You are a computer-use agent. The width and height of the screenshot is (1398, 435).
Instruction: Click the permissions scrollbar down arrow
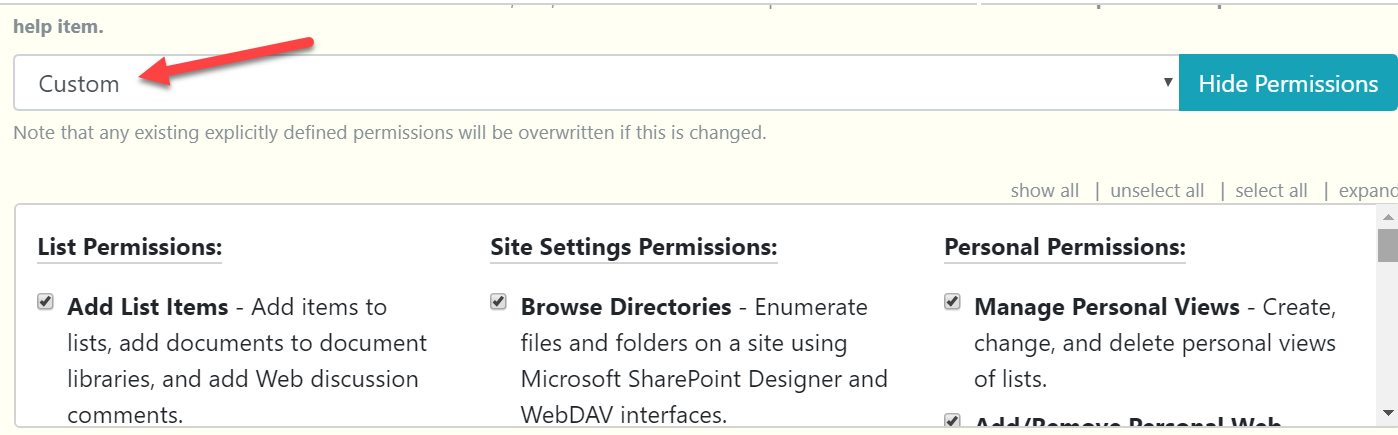tap(1387, 412)
